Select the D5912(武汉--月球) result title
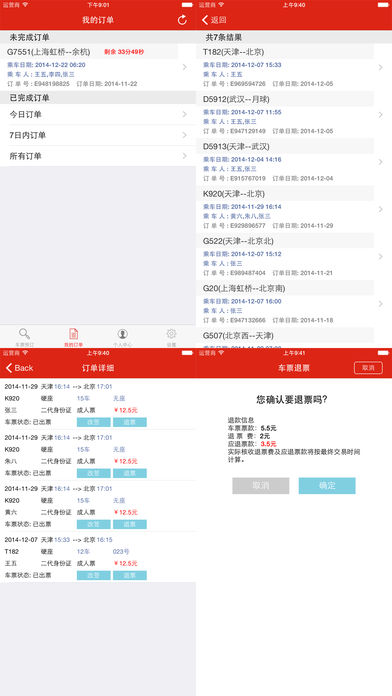 (236, 99)
